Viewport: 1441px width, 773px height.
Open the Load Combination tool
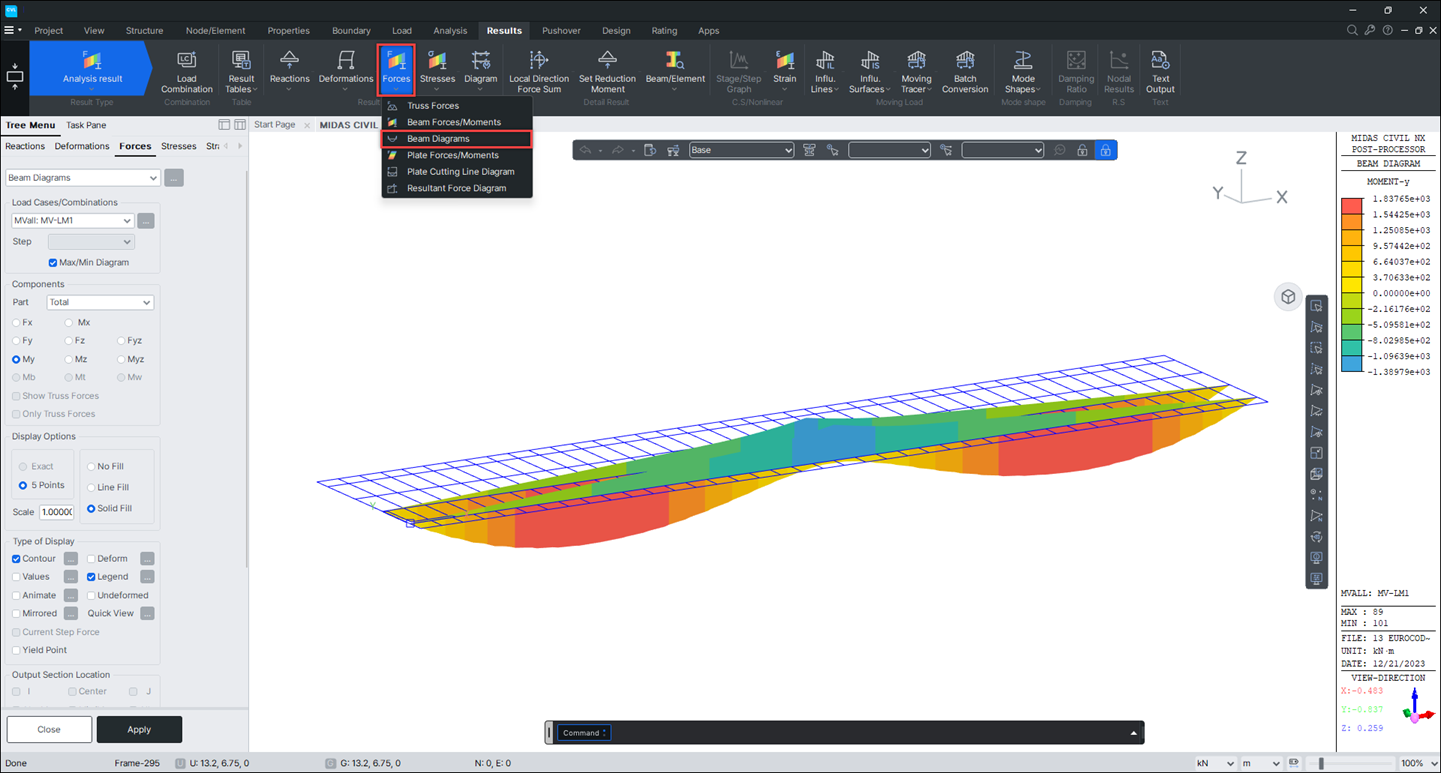[187, 71]
